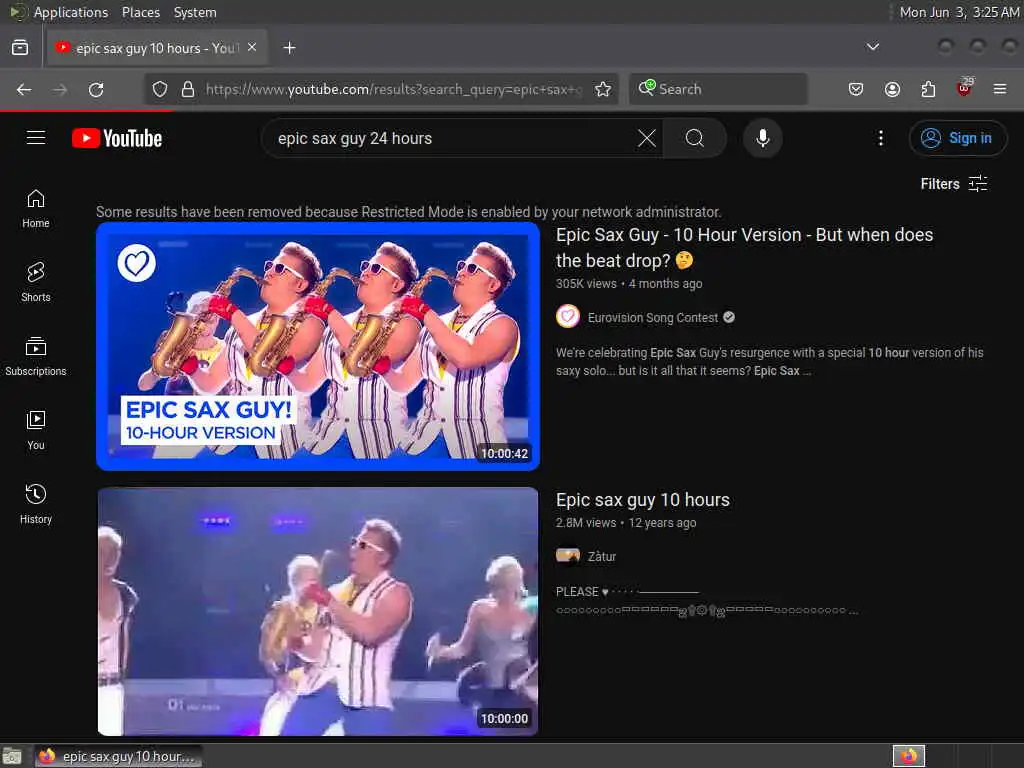Screen dimensions: 1024x768
Task: Open the search Filters panel
Action: pyautogui.click(x=953, y=184)
